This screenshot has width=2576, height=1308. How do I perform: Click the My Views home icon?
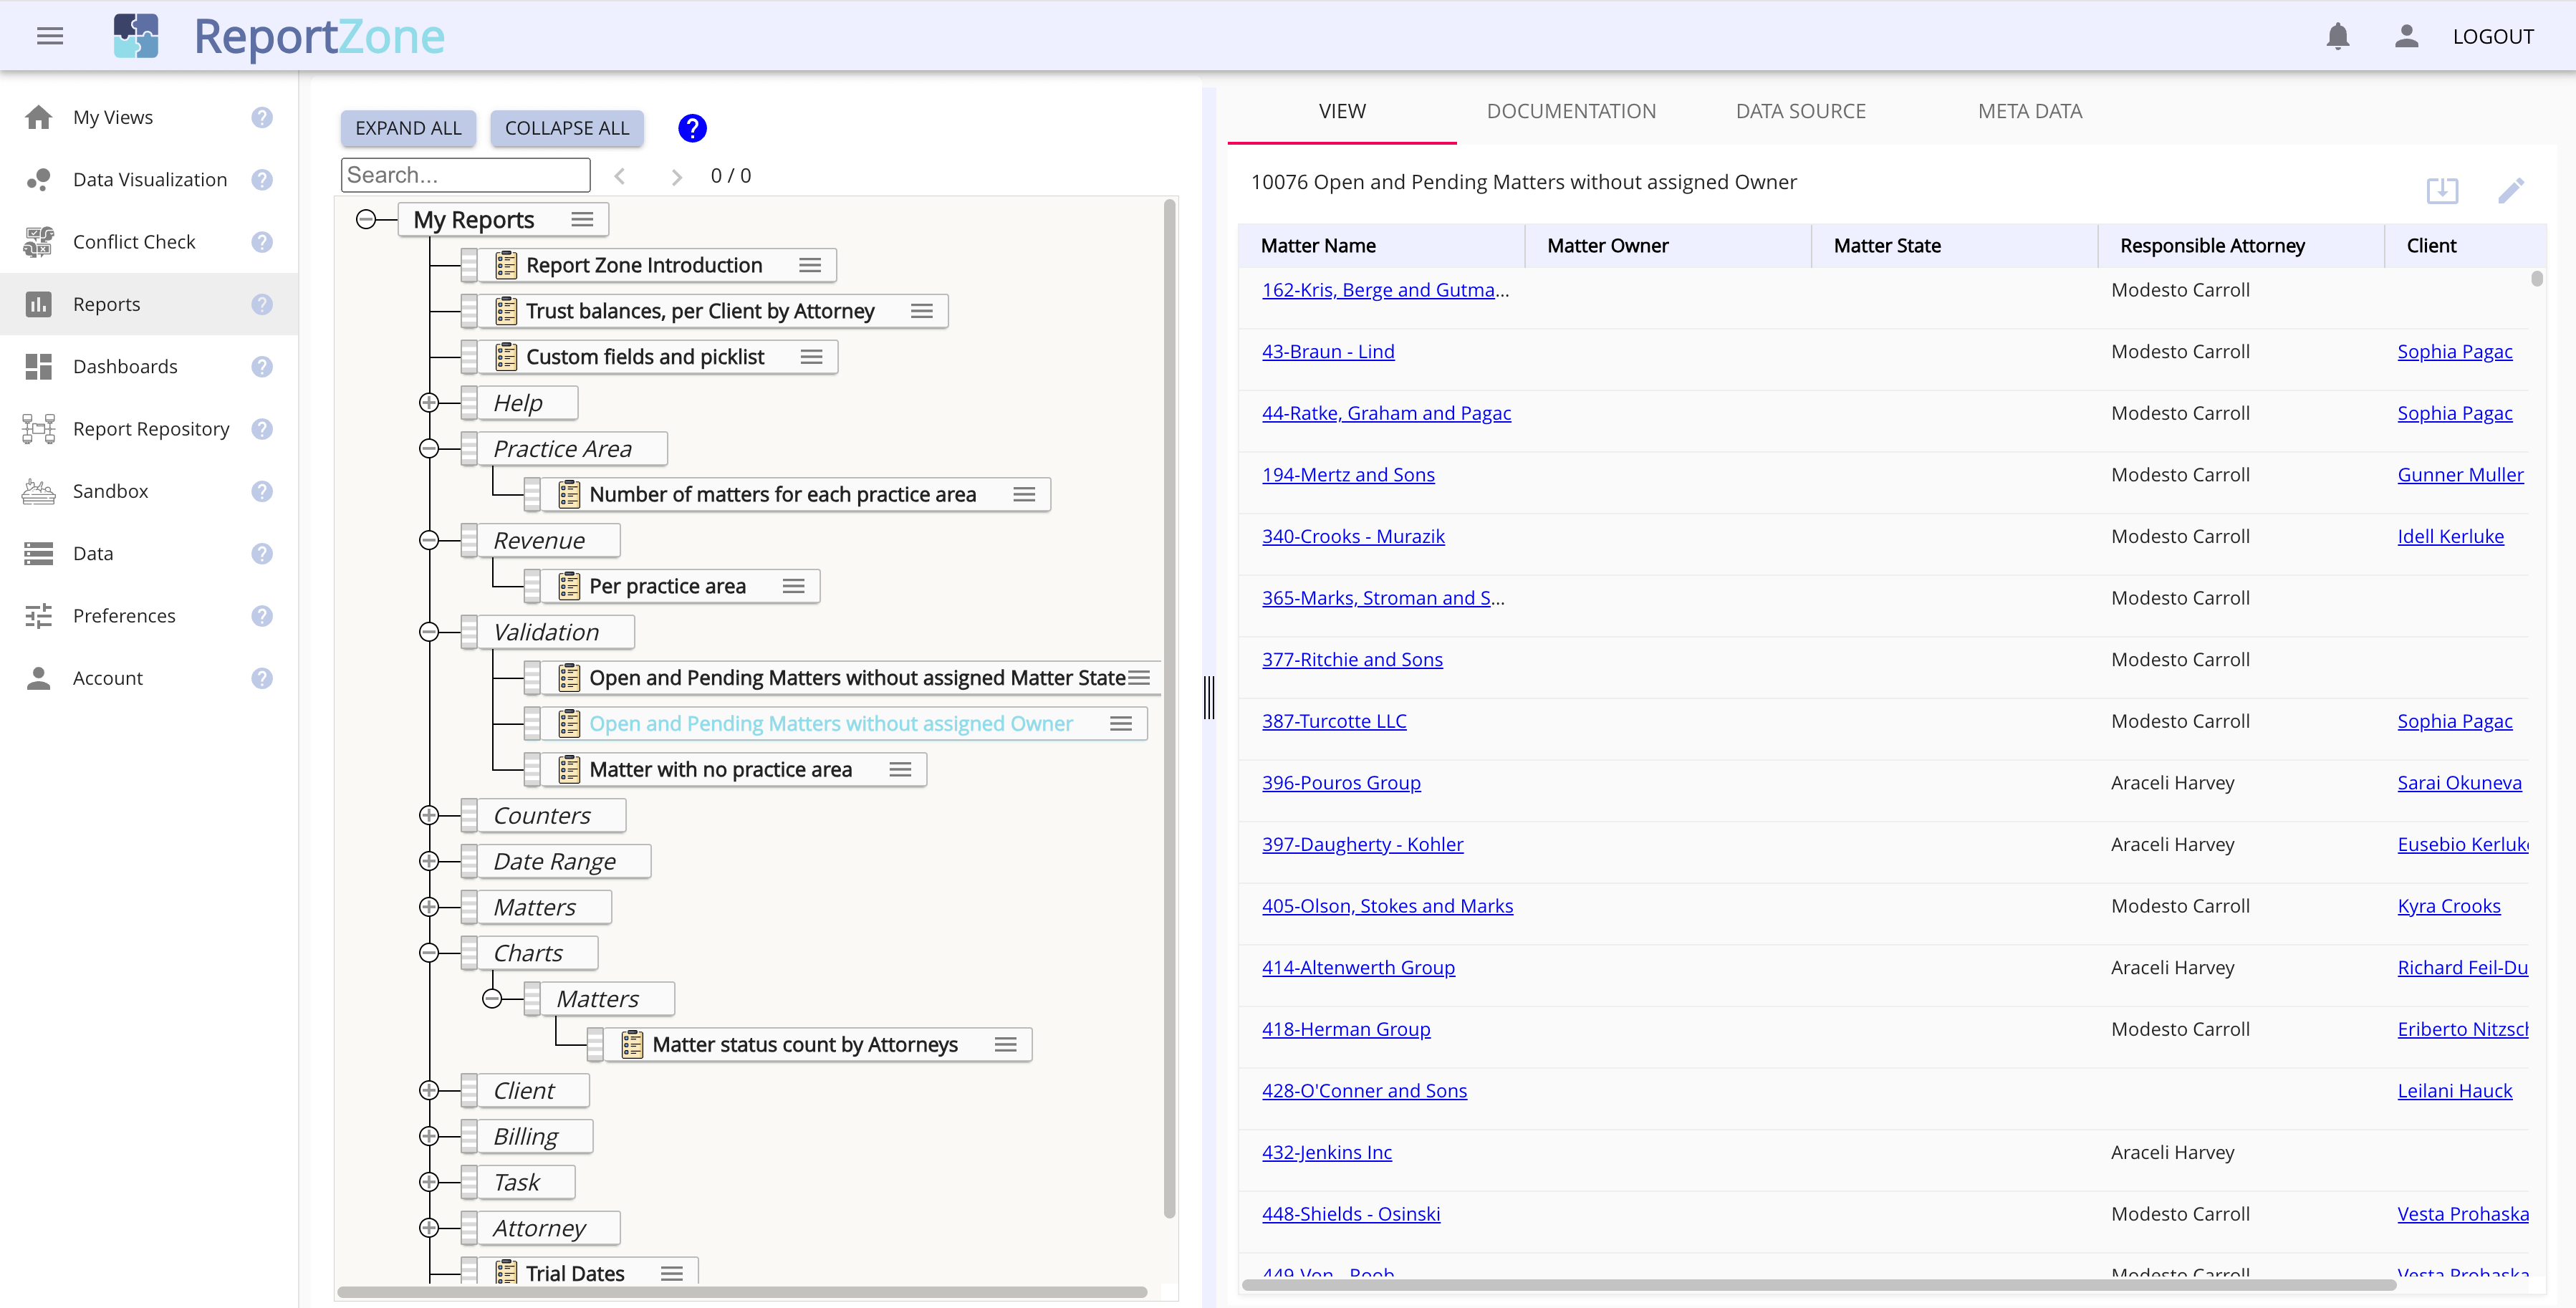[39, 117]
